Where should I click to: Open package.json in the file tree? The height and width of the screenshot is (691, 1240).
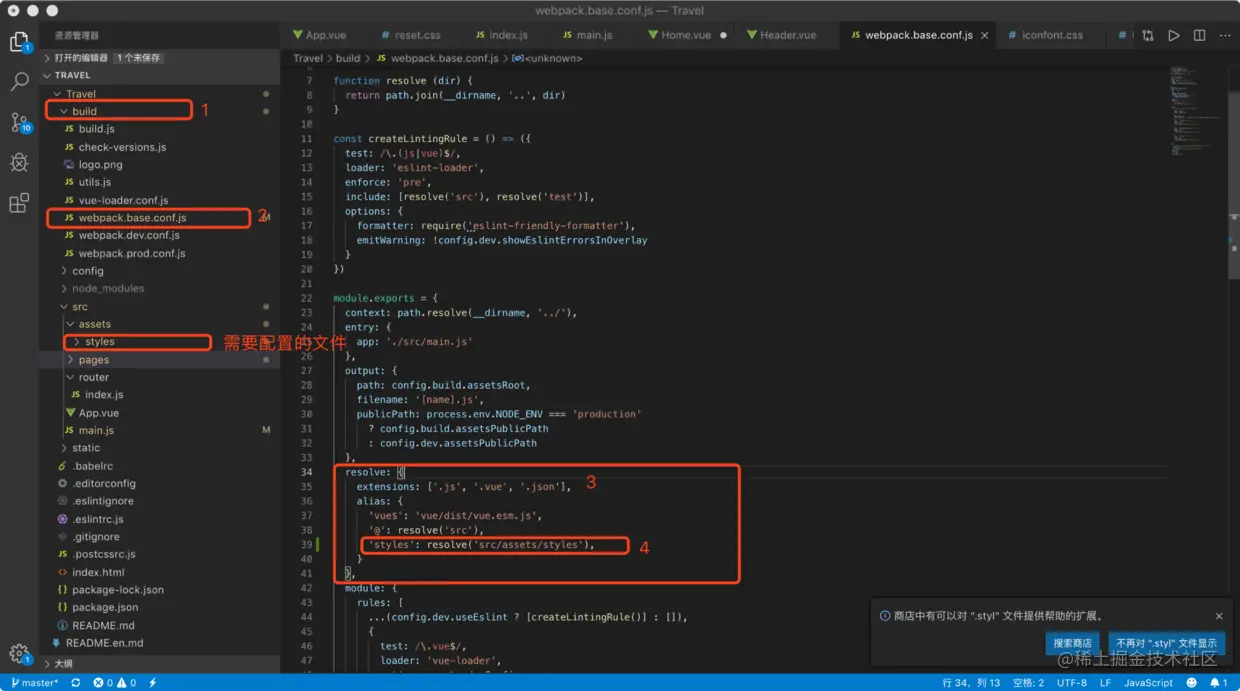point(105,608)
